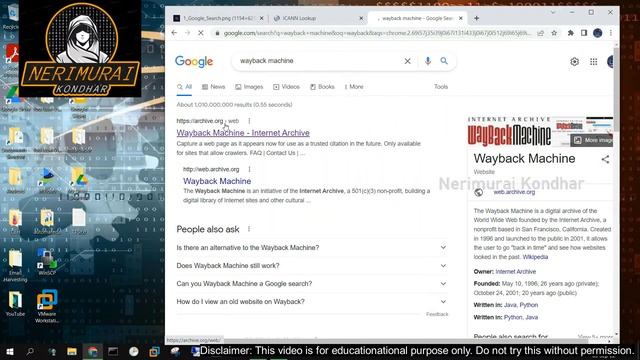The image size is (640, 360).
Task: Open Chrome's three-dot menu
Action: tap(611, 33)
